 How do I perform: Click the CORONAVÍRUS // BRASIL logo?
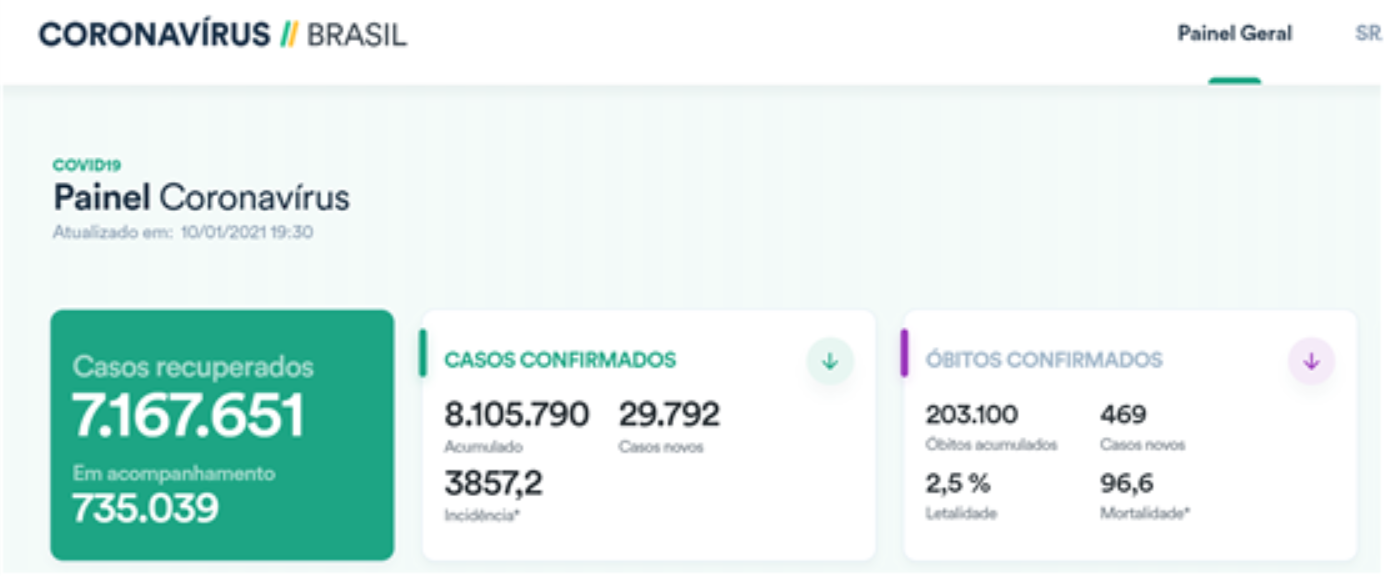pyautogui.click(x=222, y=34)
